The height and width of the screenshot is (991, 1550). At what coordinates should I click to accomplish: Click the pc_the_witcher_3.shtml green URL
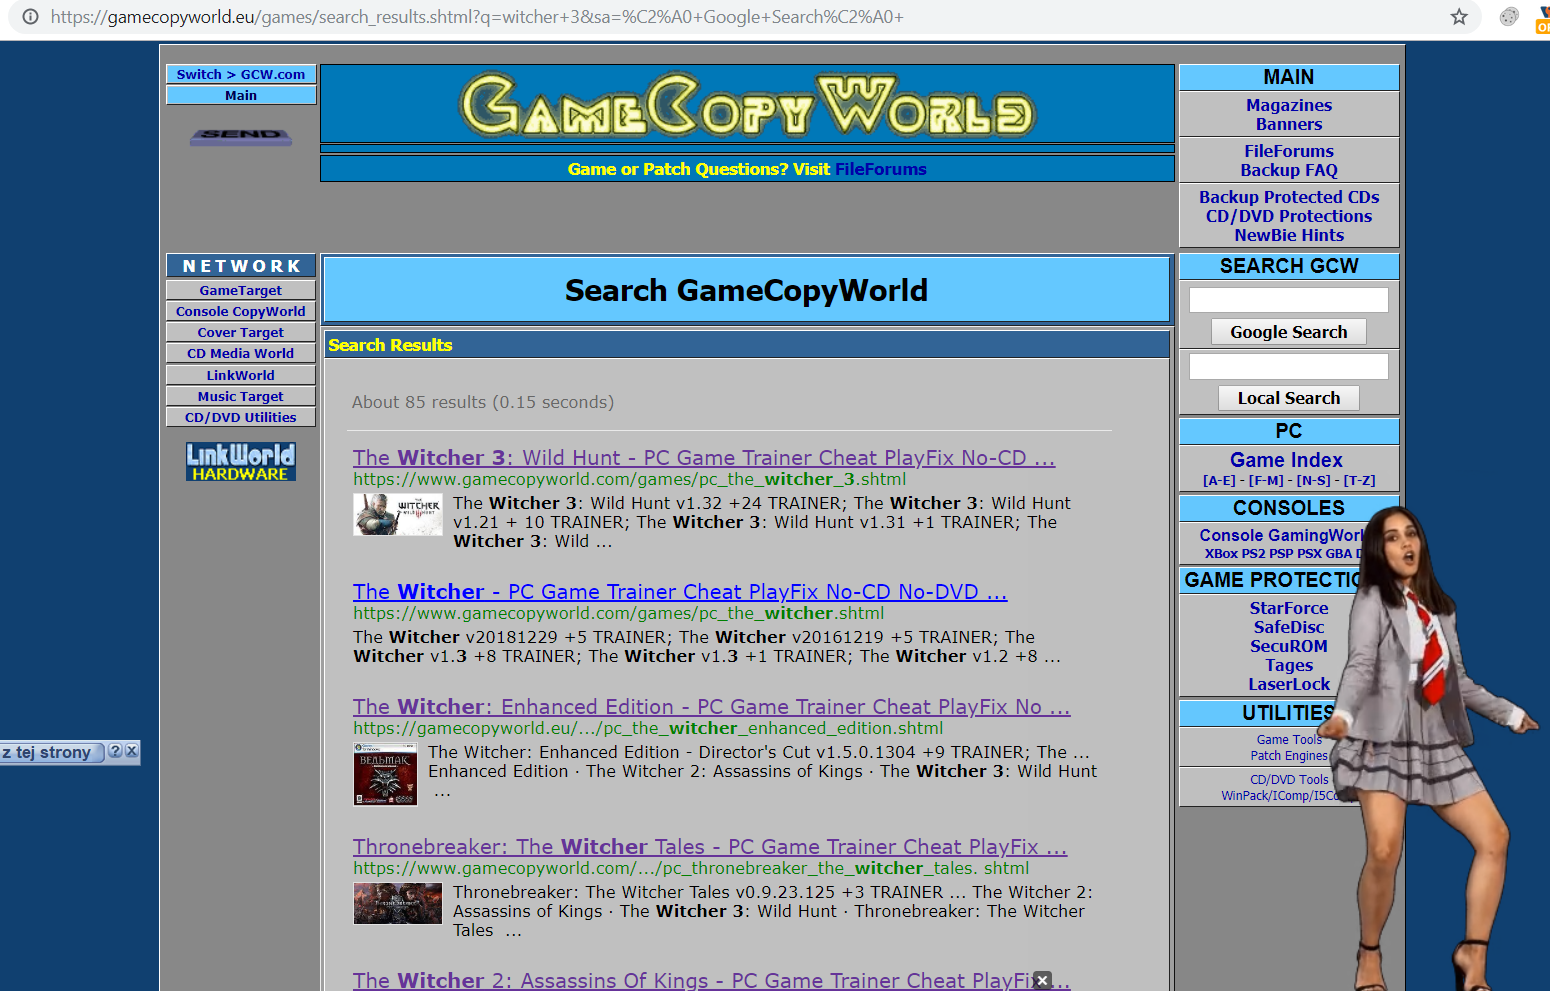click(630, 479)
